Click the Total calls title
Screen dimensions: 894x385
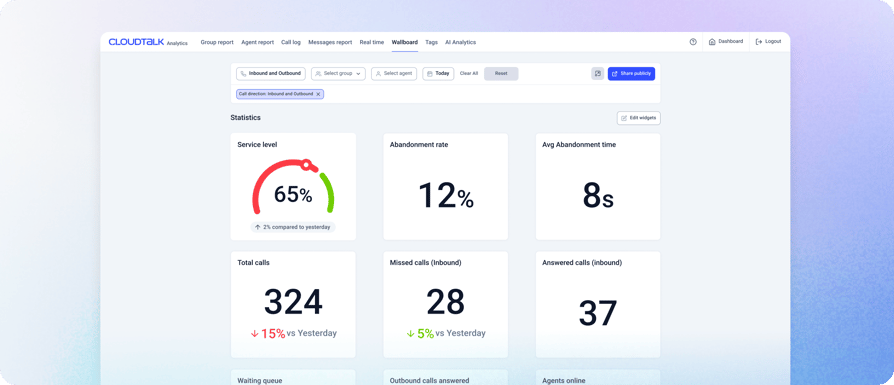(x=254, y=263)
